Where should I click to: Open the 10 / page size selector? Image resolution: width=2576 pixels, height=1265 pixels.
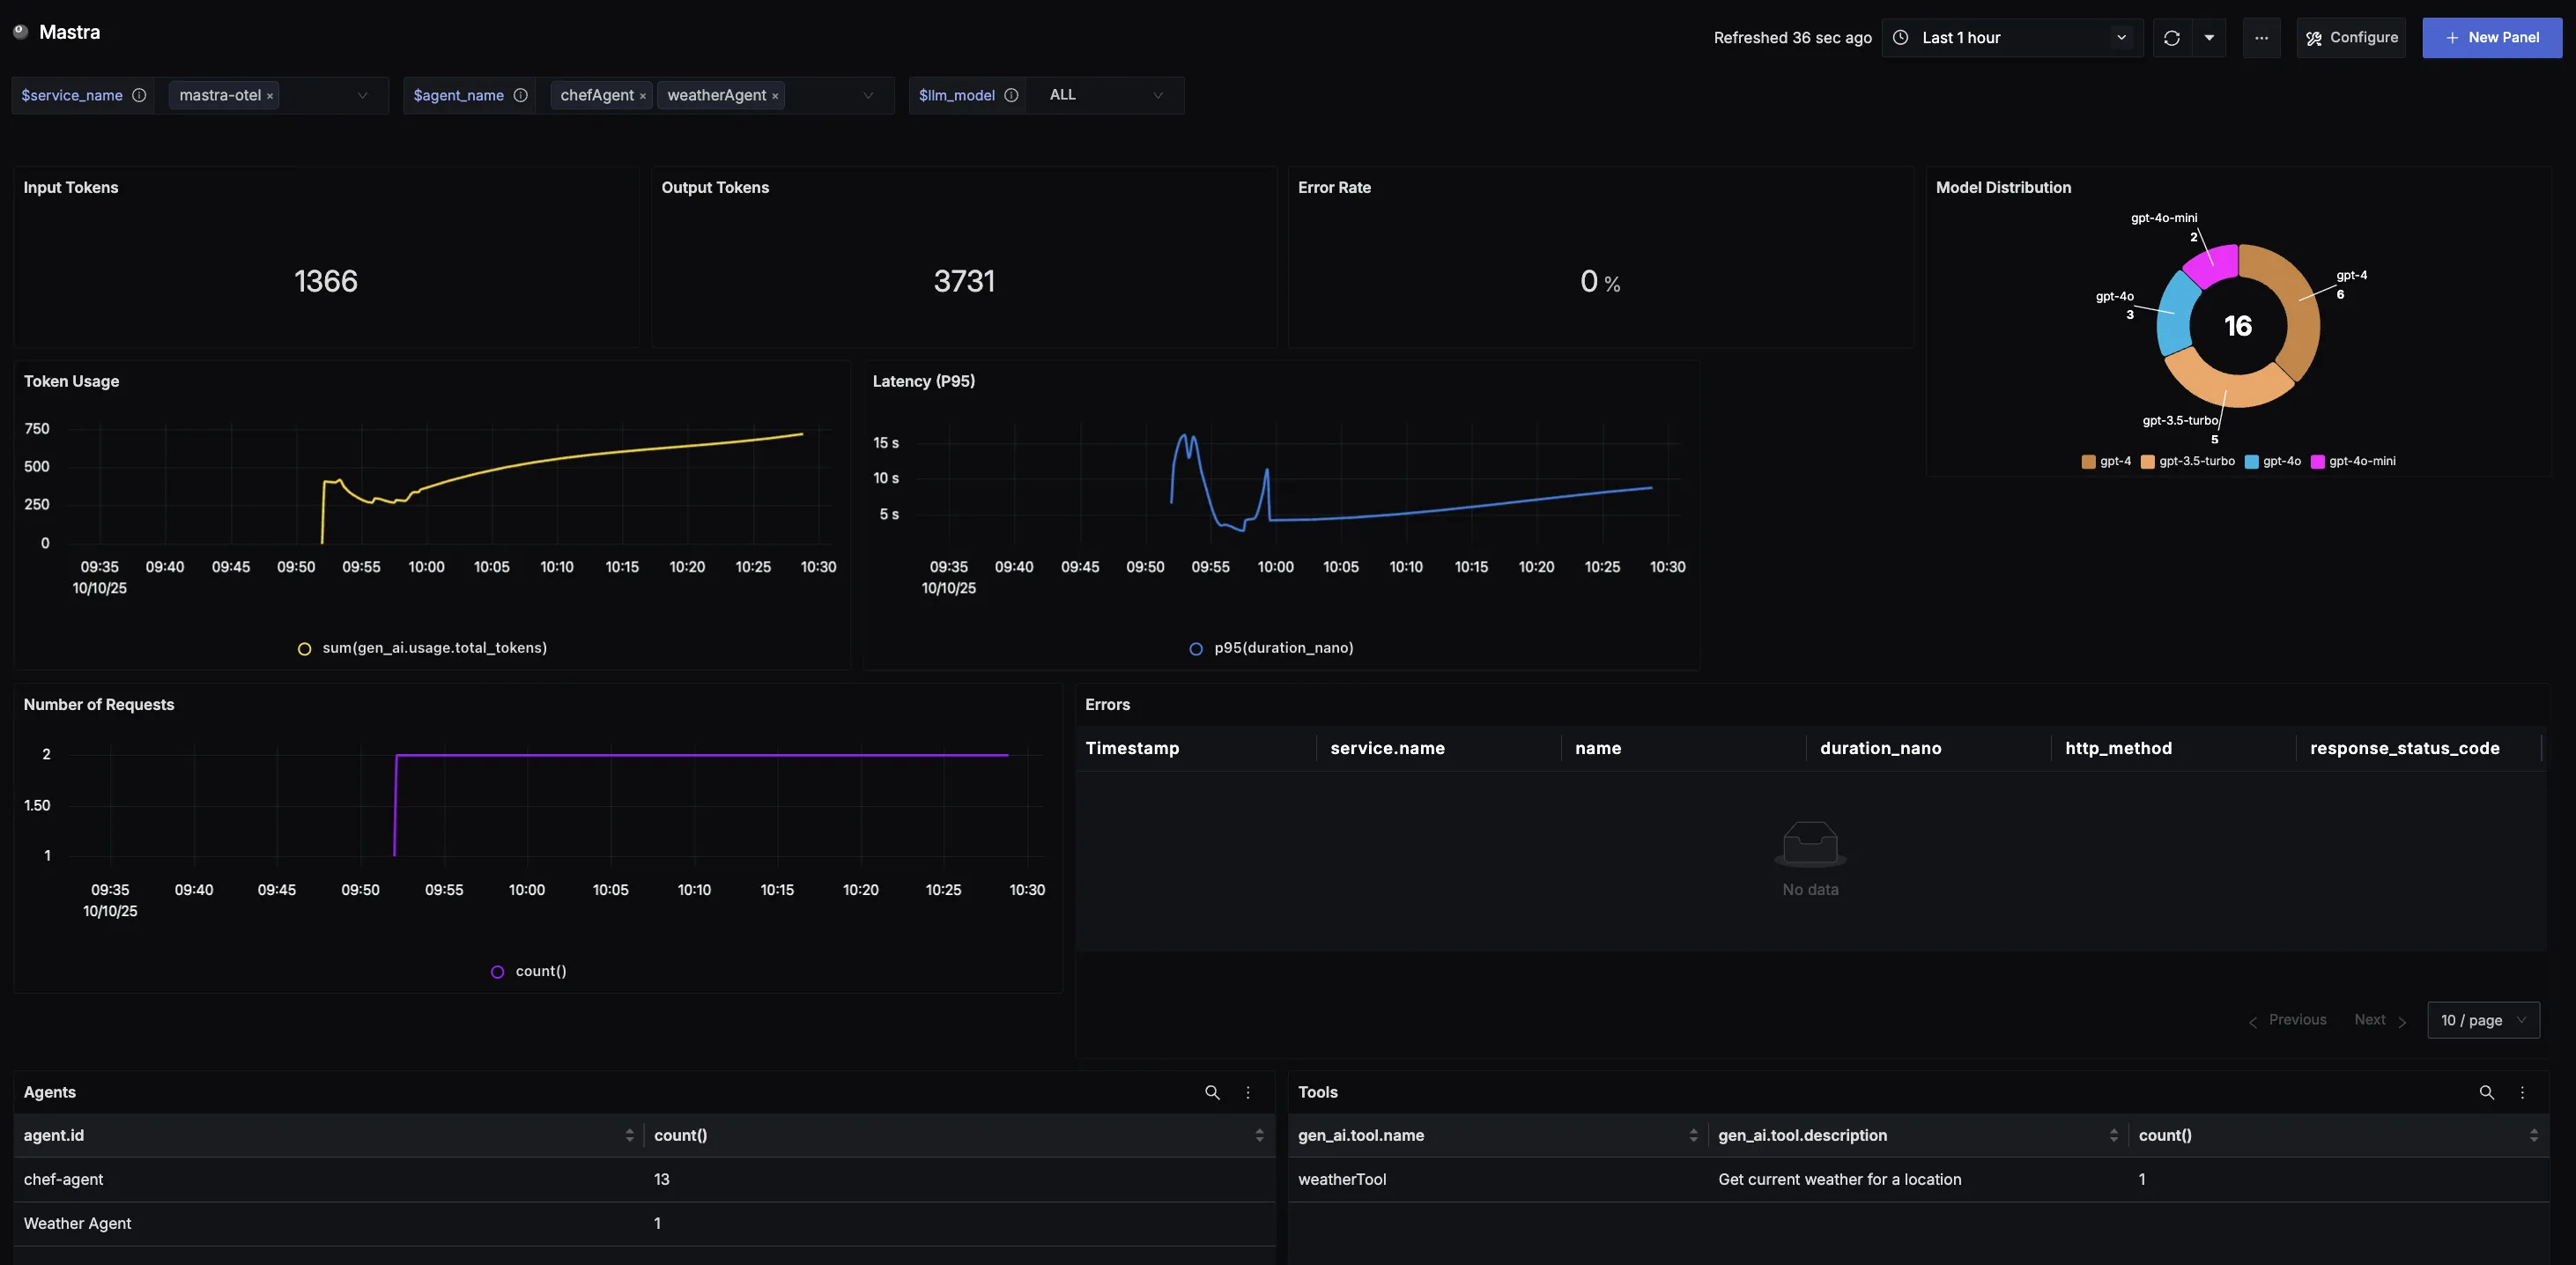[x=2483, y=1020]
